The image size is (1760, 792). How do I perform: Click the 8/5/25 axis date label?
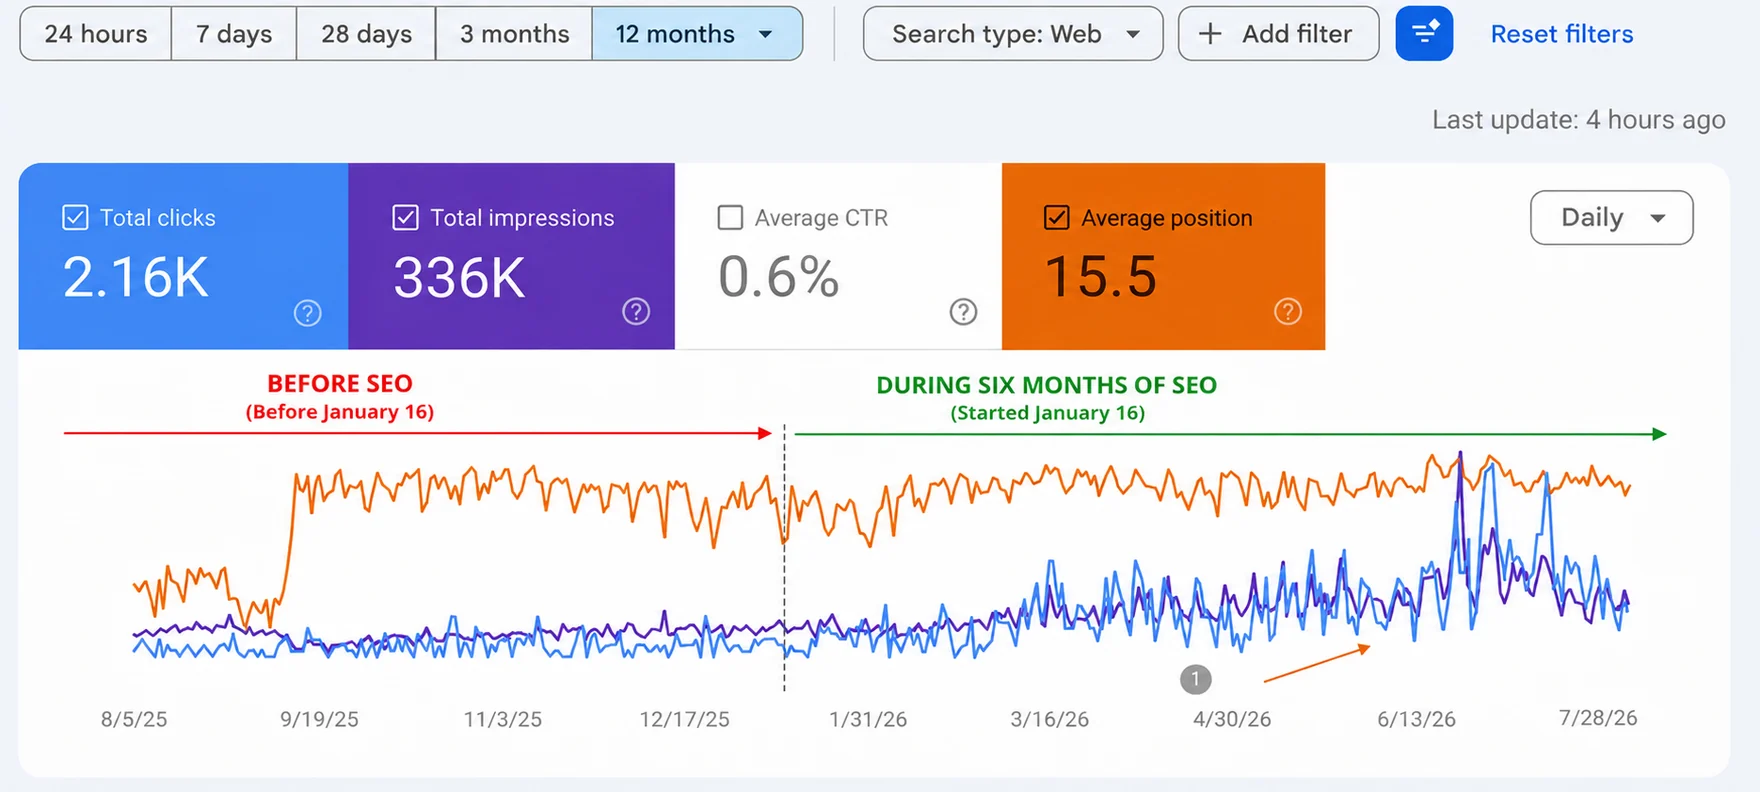pyautogui.click(x=134, y=719)
